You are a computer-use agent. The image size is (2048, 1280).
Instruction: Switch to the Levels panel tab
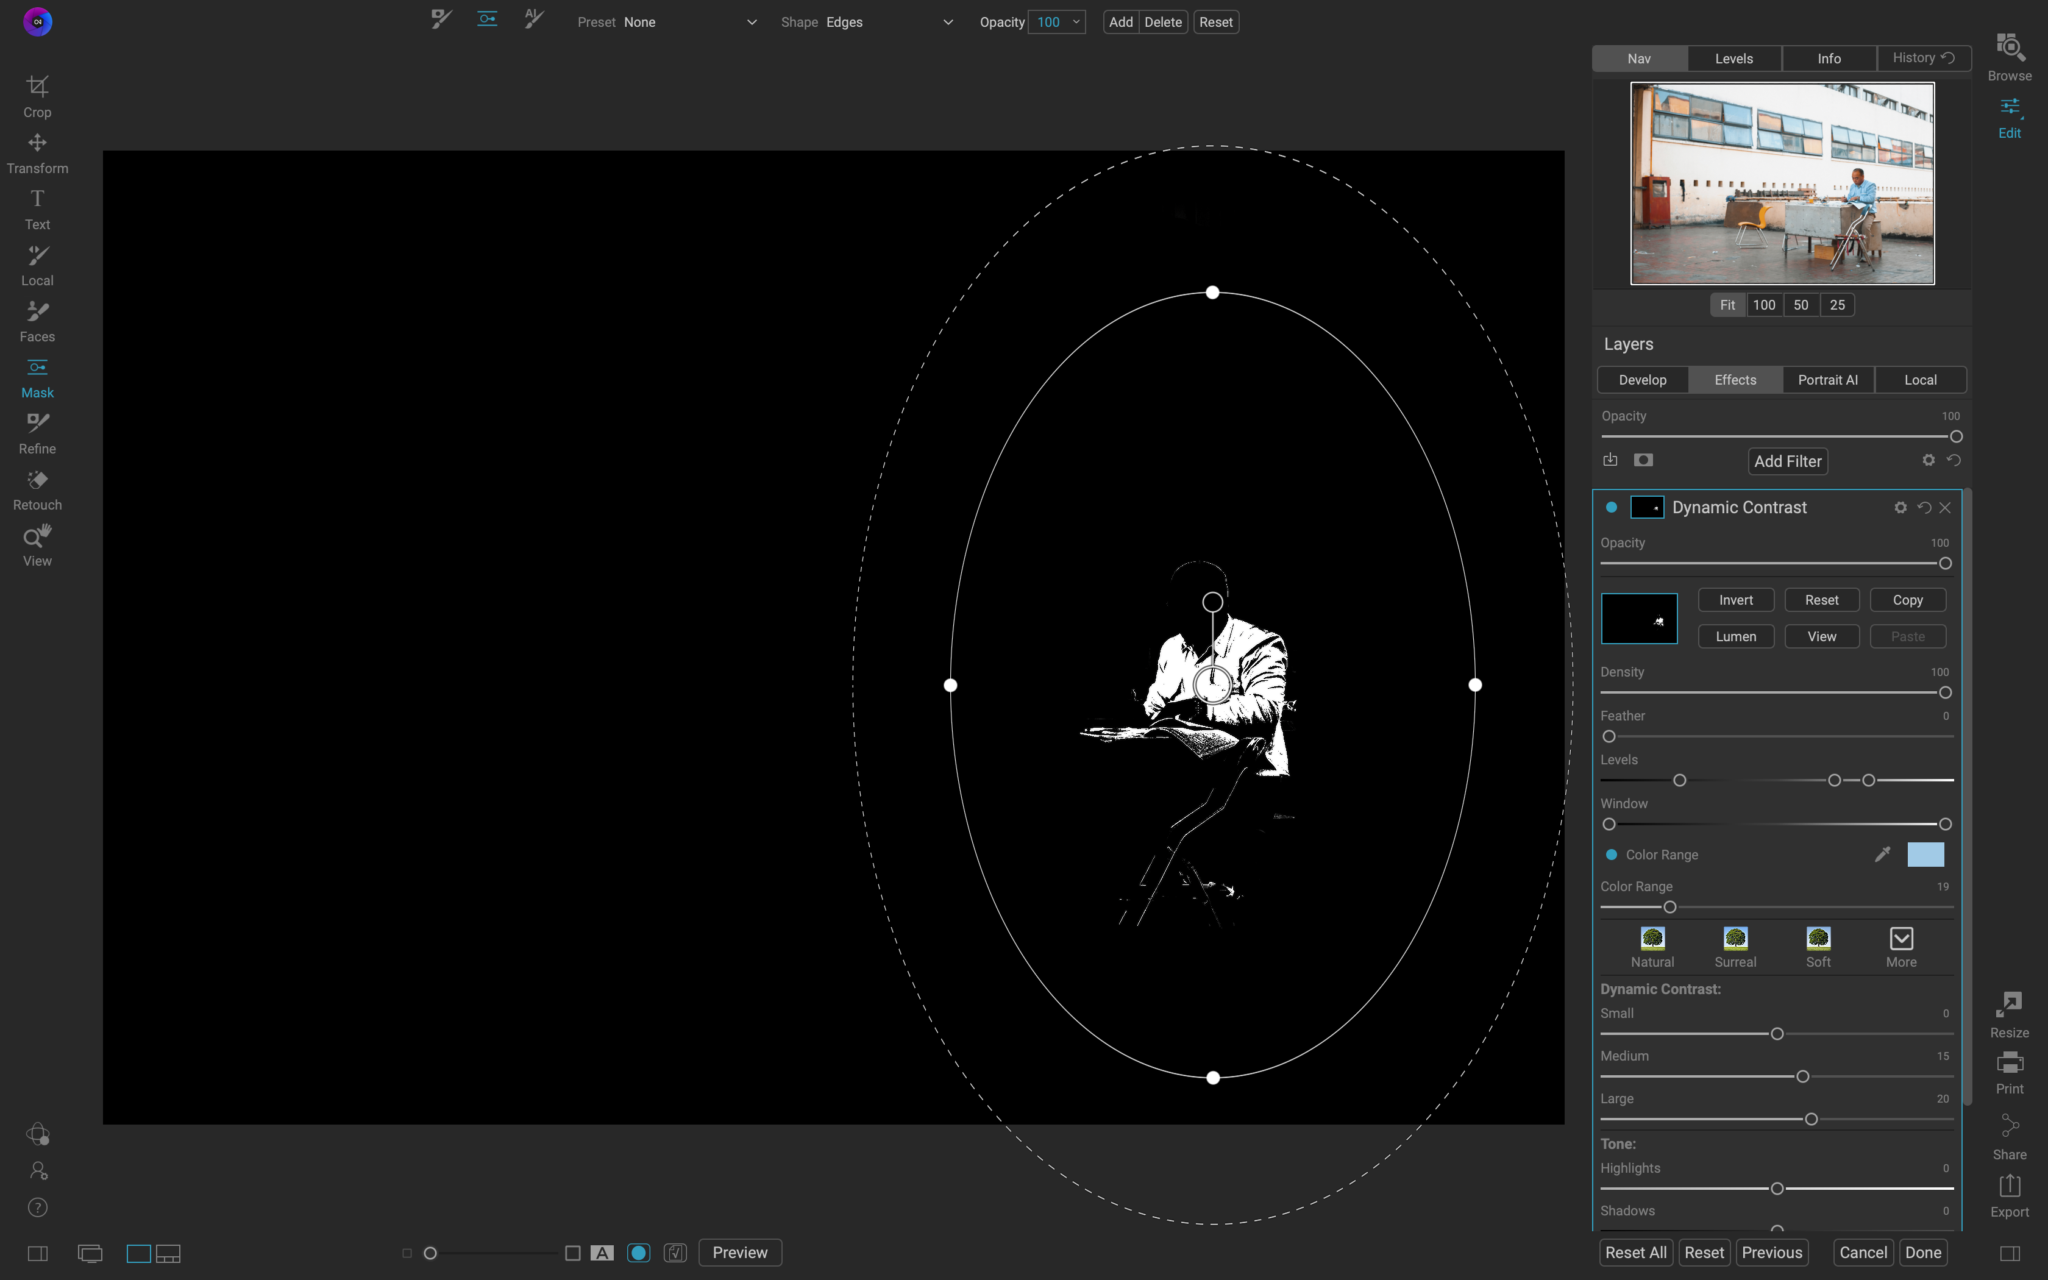pos(1732,58)
